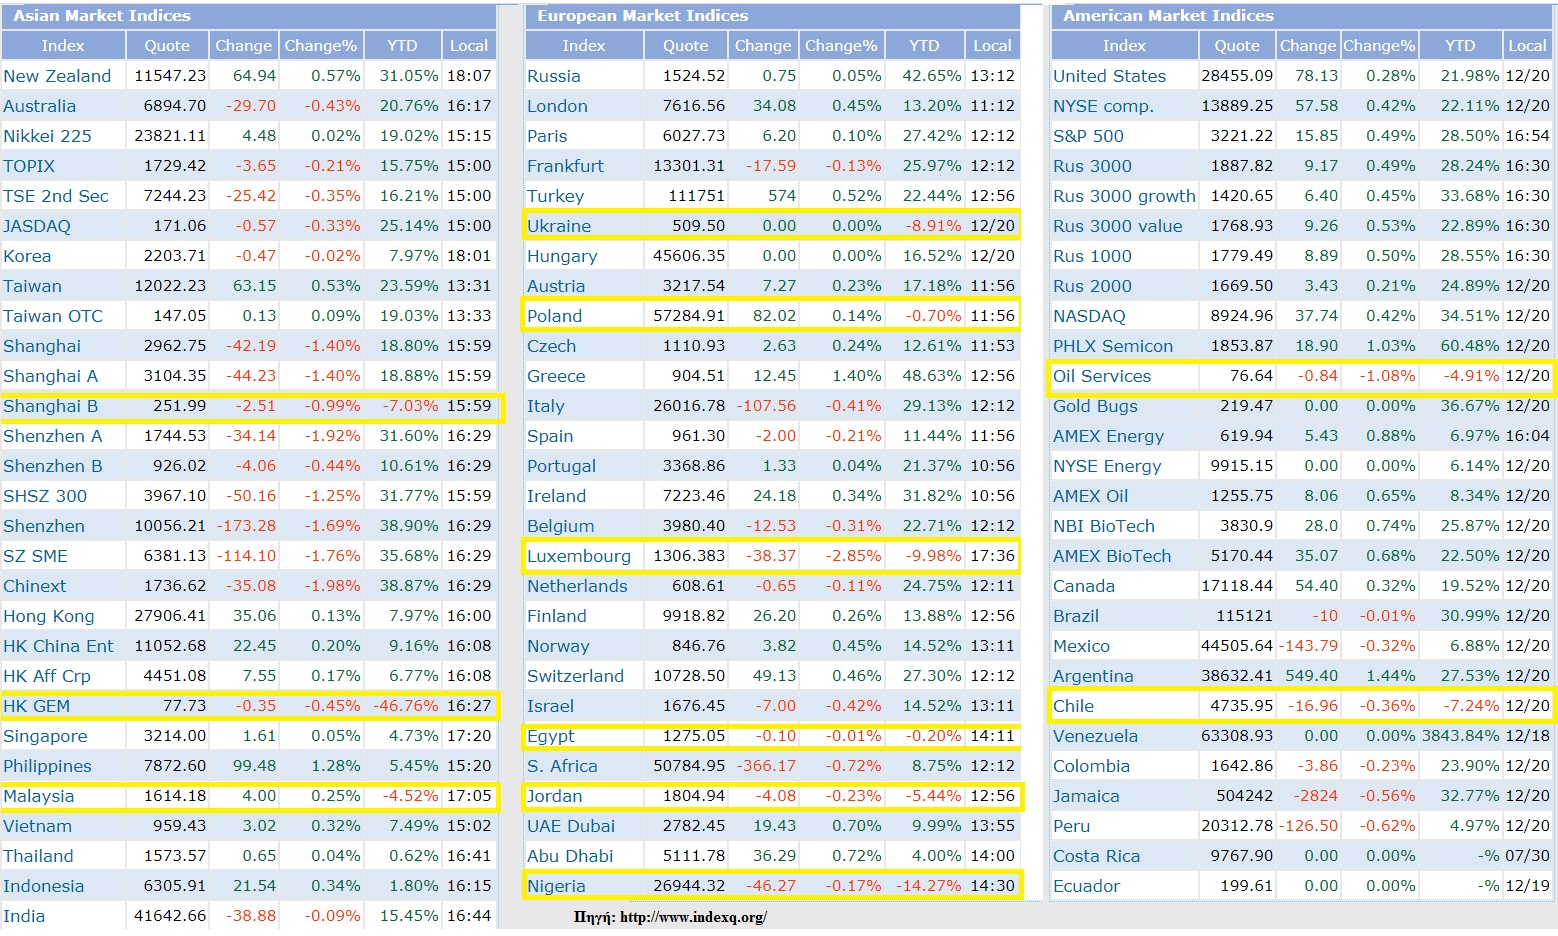Viewport: 1558px width, 936px height.
Task: Select the PHLX Semicon index link
Action: coord(1112,346)
